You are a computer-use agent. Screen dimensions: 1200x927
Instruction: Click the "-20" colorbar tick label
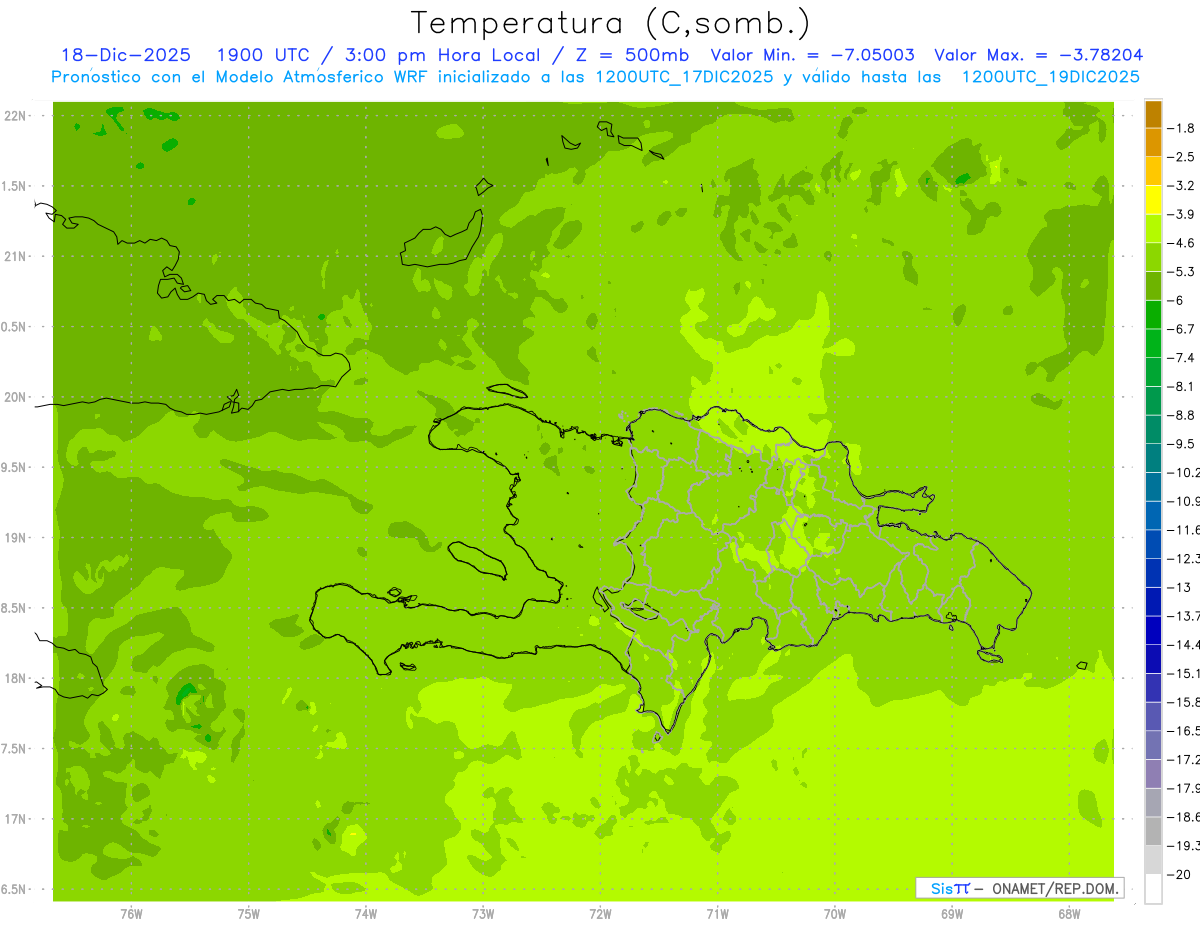[1179, 874]
